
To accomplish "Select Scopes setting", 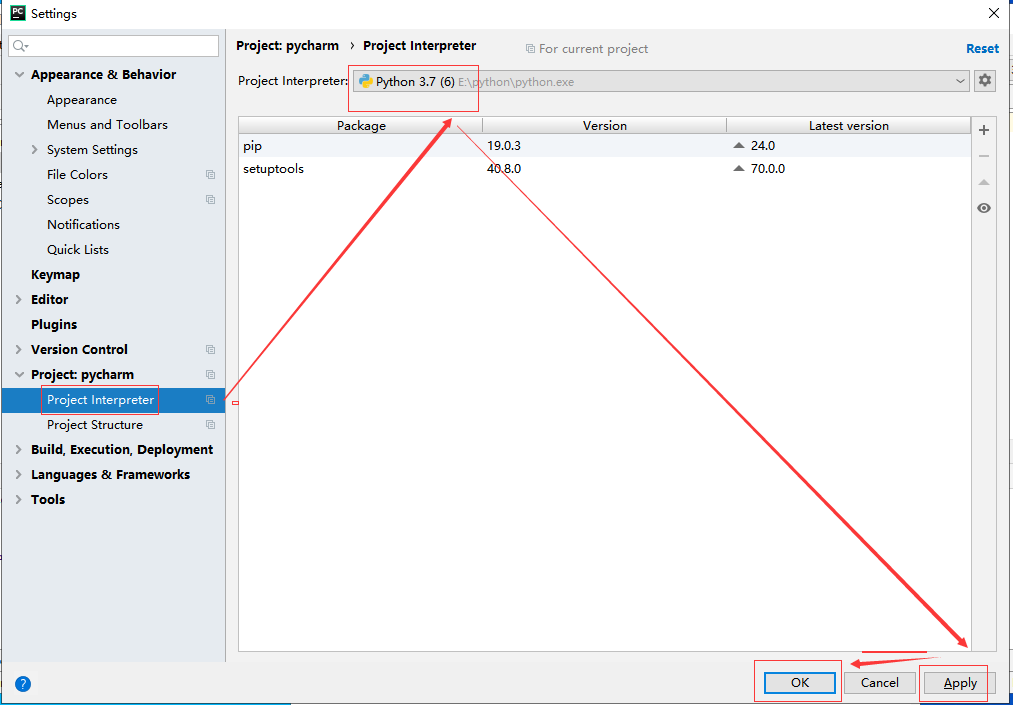I will (x=68, y=200).
